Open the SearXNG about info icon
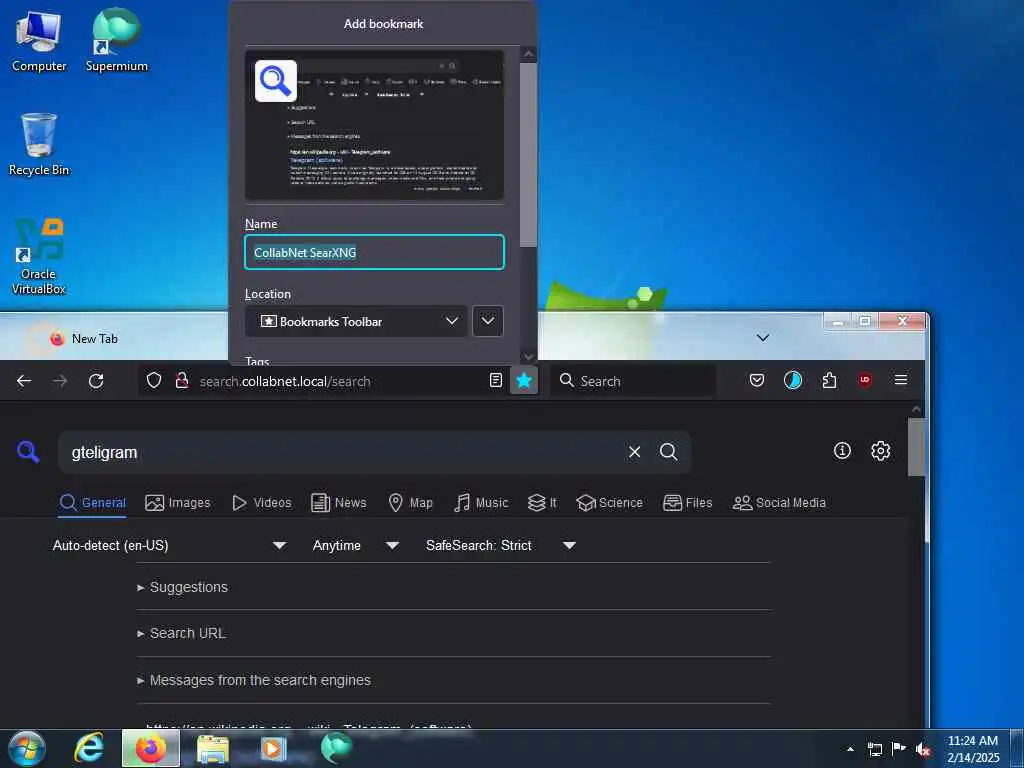Viewport: 1024px width, 768px height. (x=842, y=451)
